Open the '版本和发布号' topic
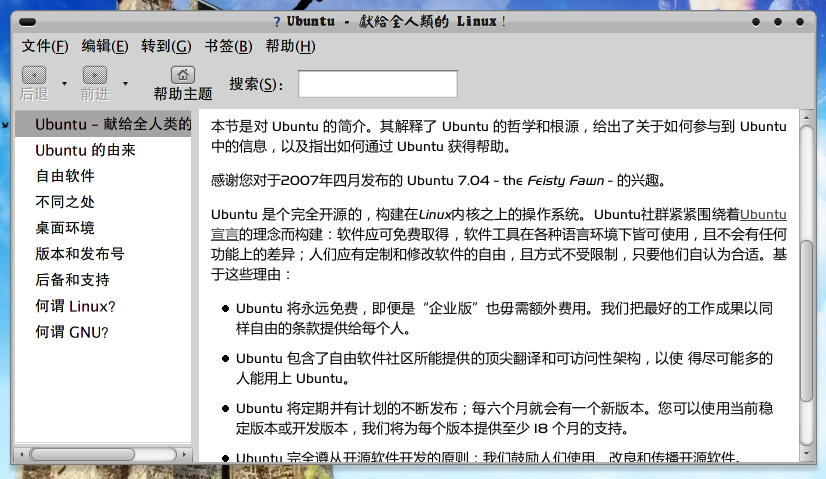 tap(80, 254)
